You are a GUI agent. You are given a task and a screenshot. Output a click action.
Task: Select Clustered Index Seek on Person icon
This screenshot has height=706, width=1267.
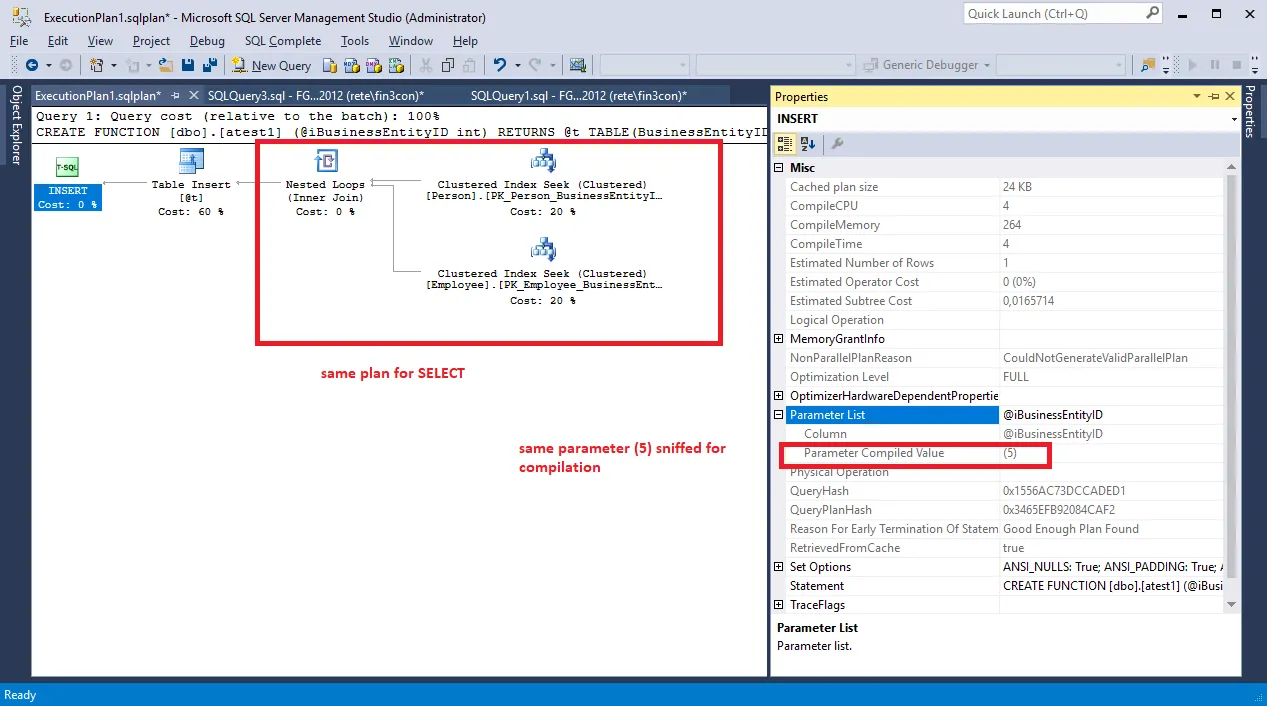tap(542, 161)
